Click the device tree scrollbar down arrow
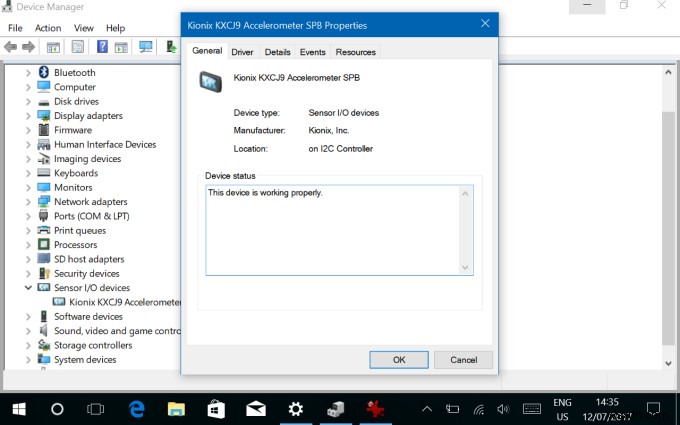This screenshot has width=680, height=425. (668, 363)
